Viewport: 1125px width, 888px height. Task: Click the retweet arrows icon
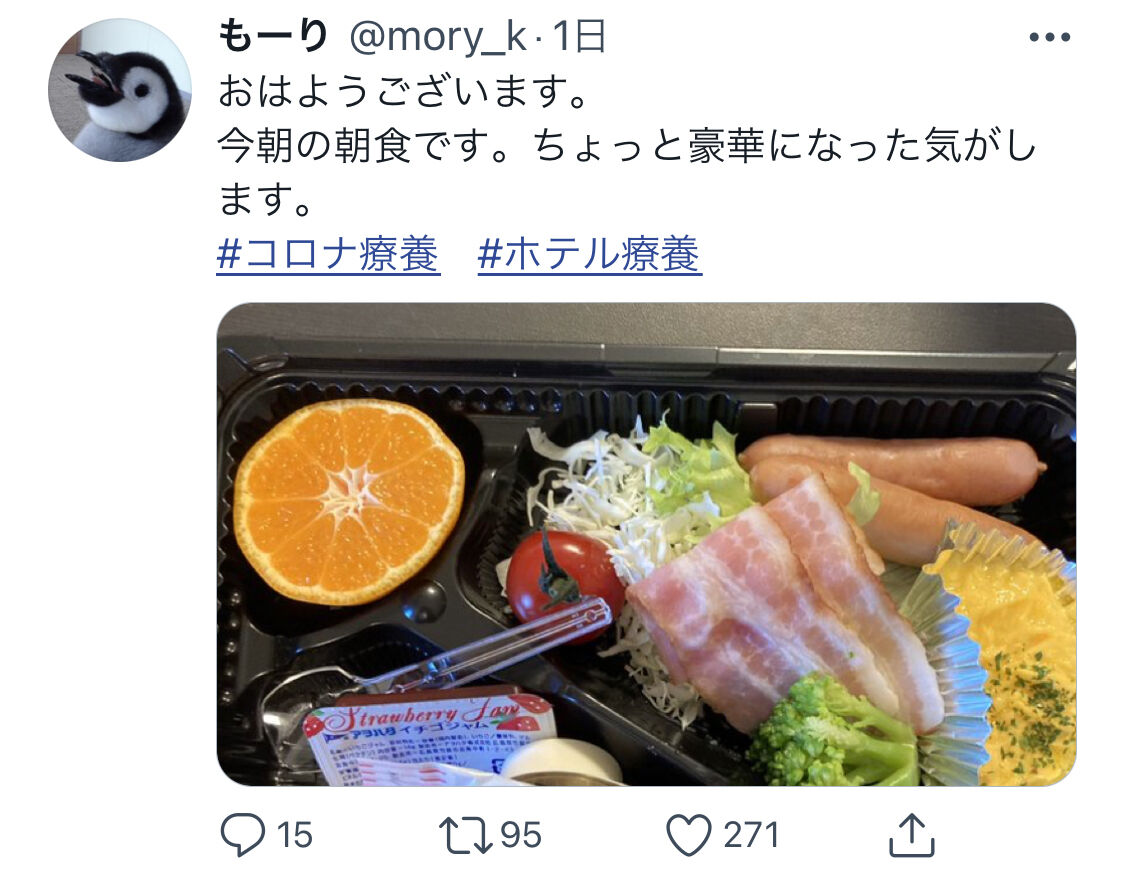coord(465,836)
